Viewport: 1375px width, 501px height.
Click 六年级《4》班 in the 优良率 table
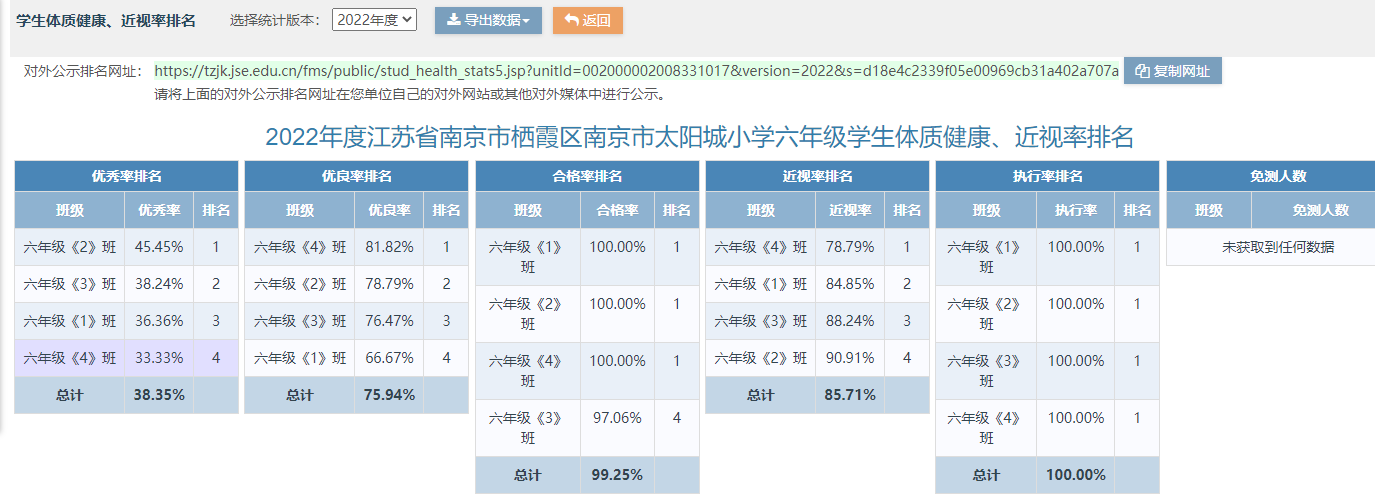(x=300, y=247)
